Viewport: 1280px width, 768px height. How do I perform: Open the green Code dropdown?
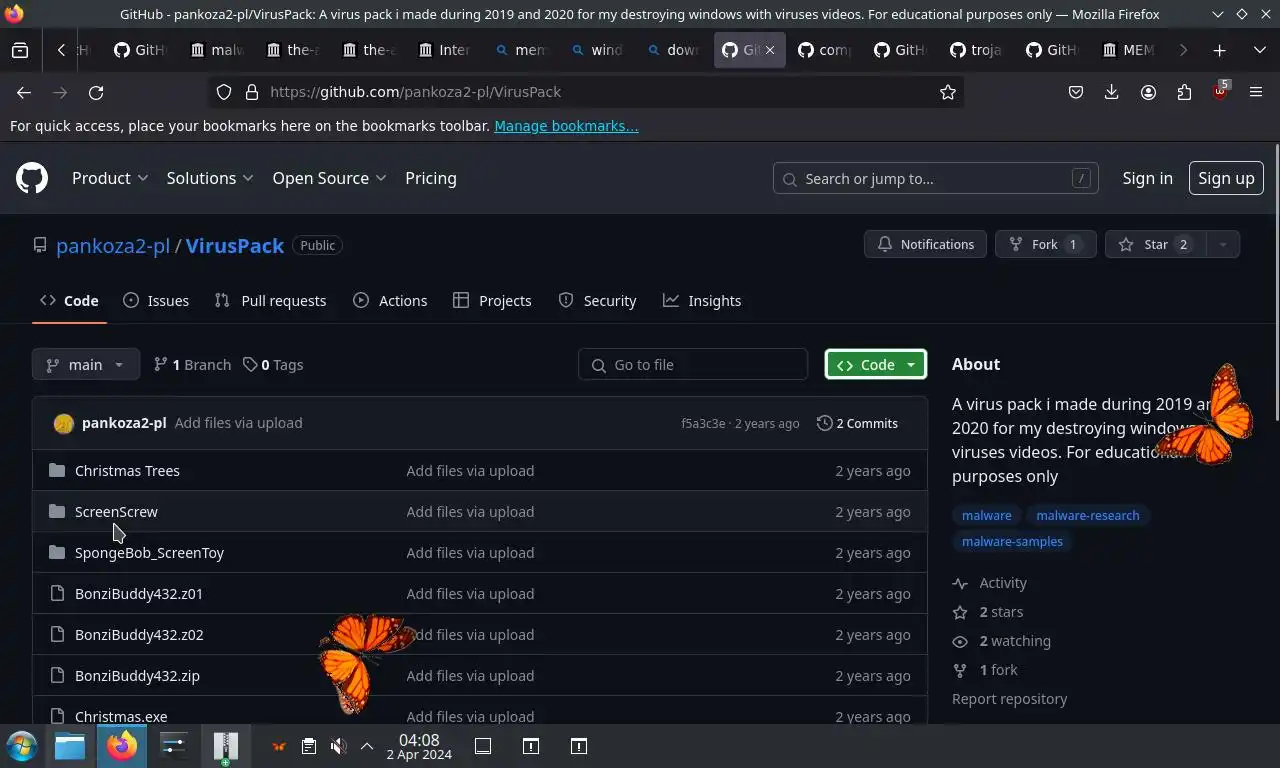876,364
